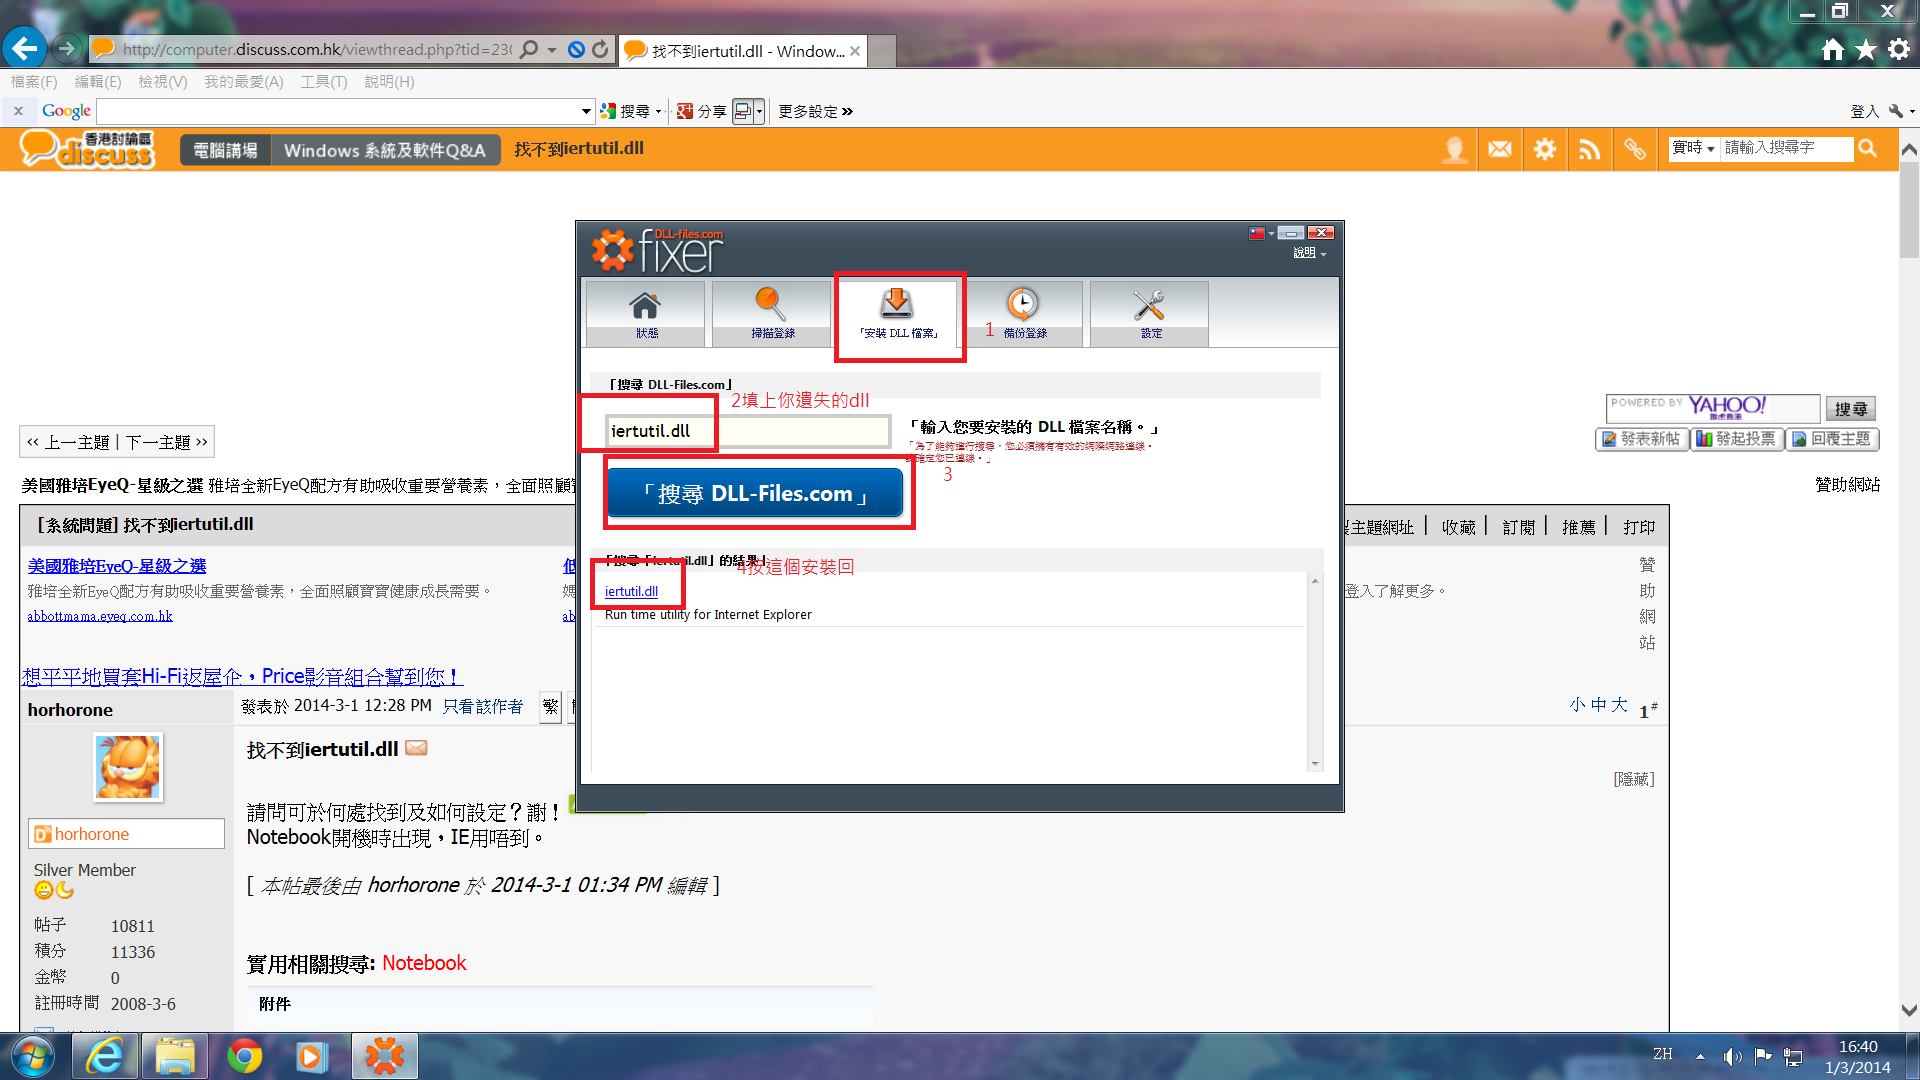Click the 登入 link in Google toolbar
Viewport: 1920px width, 1080px height.
coord(1864,111)
